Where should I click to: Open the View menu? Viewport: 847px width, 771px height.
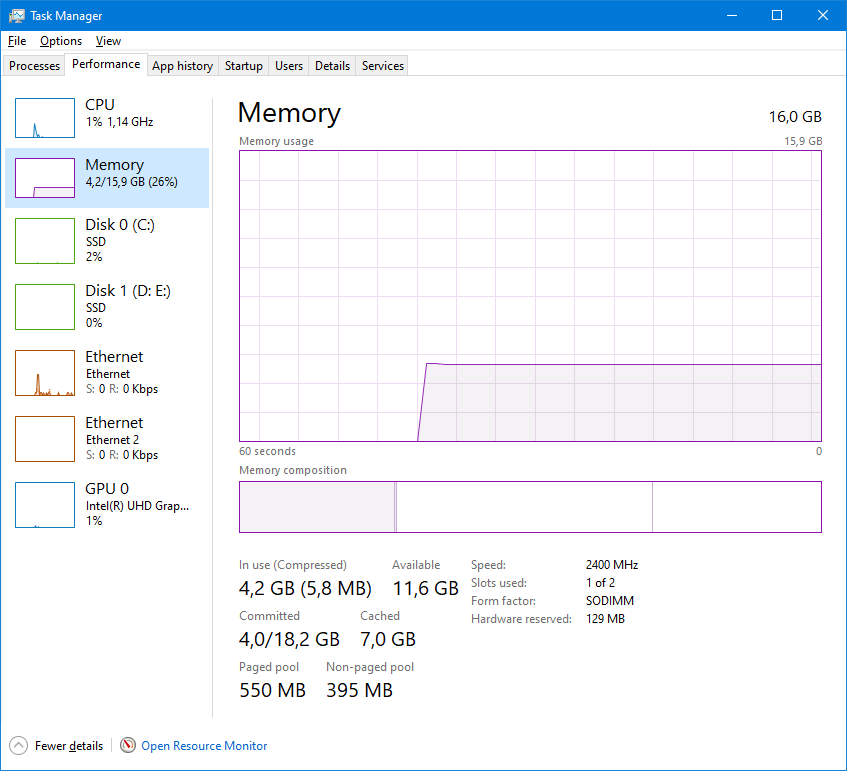(x=108, y=41)
